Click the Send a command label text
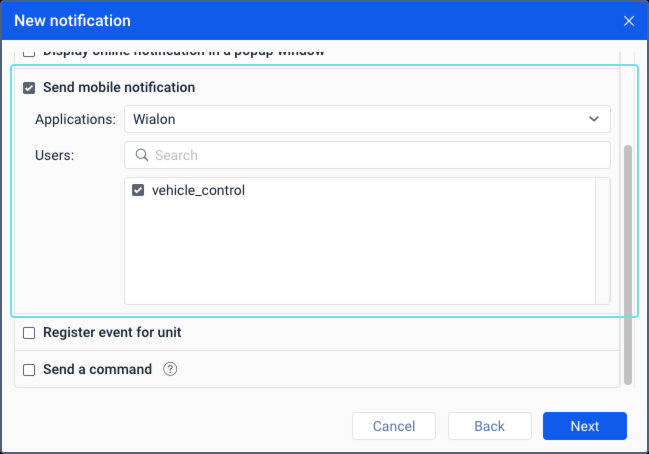649x454 pixels. 97,369
